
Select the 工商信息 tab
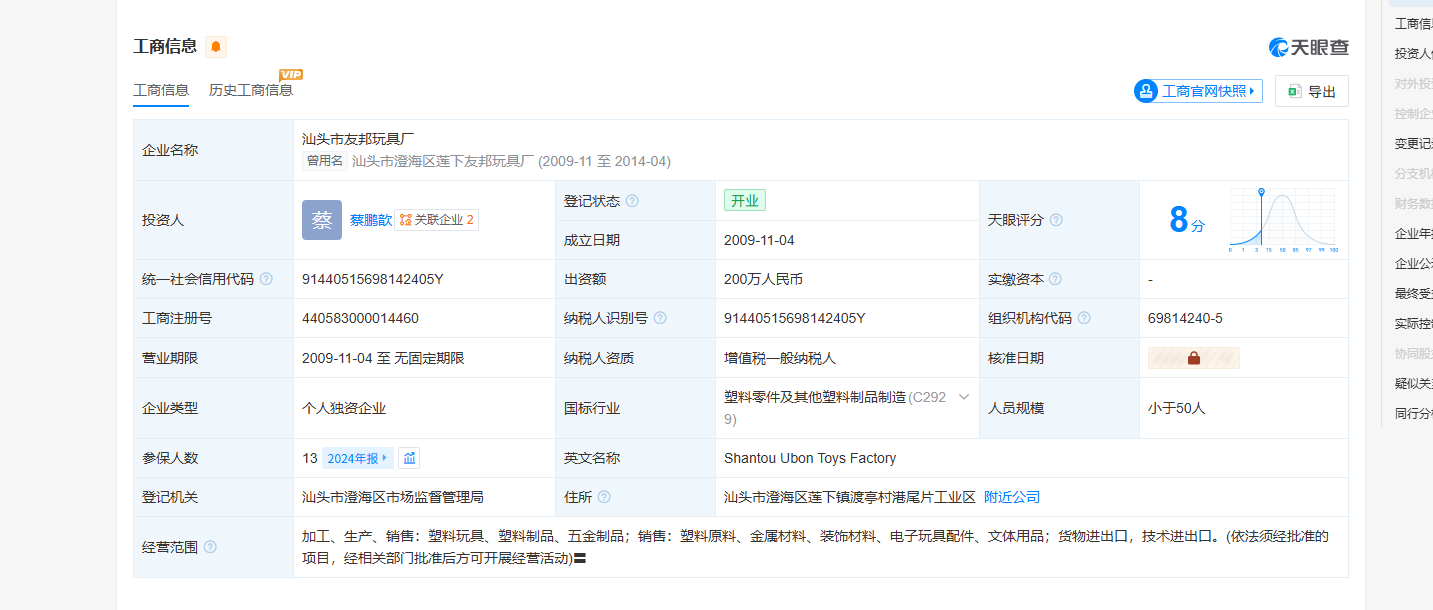pos(161,90)
